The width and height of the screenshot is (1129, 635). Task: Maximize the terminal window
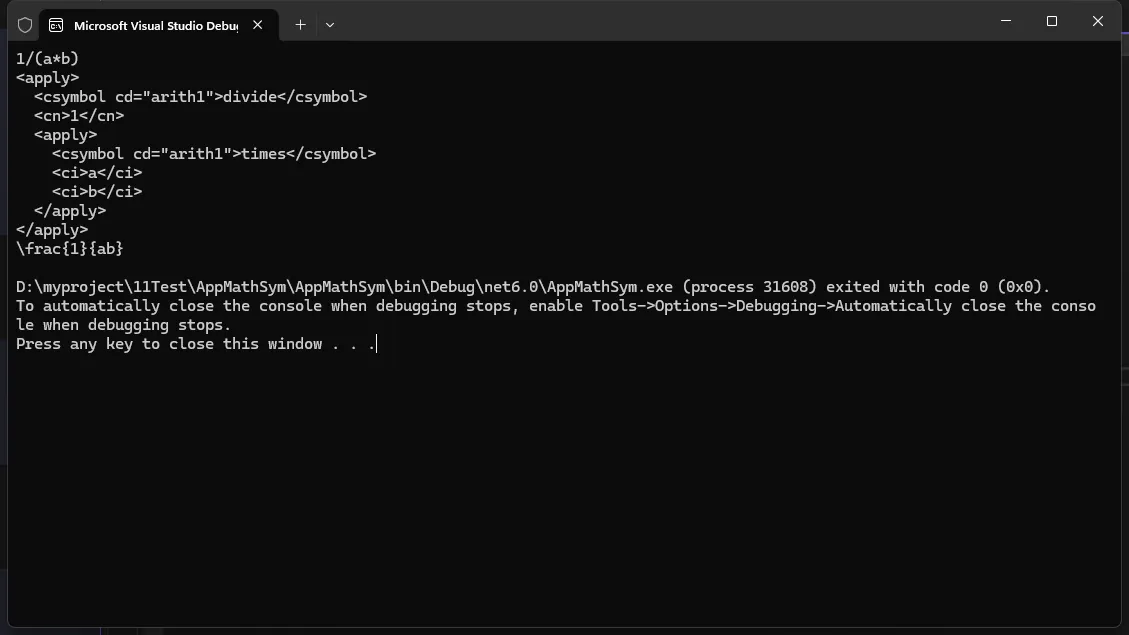pyautogui.click(x=1052, y=21)
